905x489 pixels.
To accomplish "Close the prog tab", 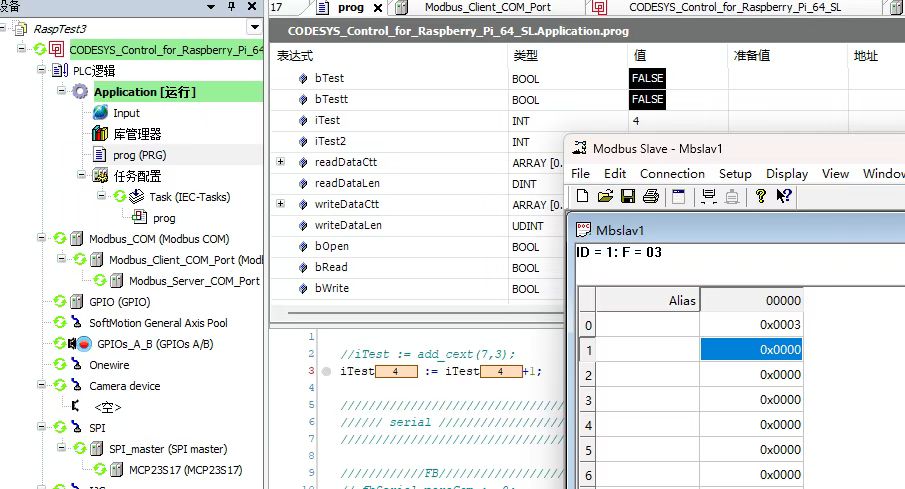I will (377, 8).
